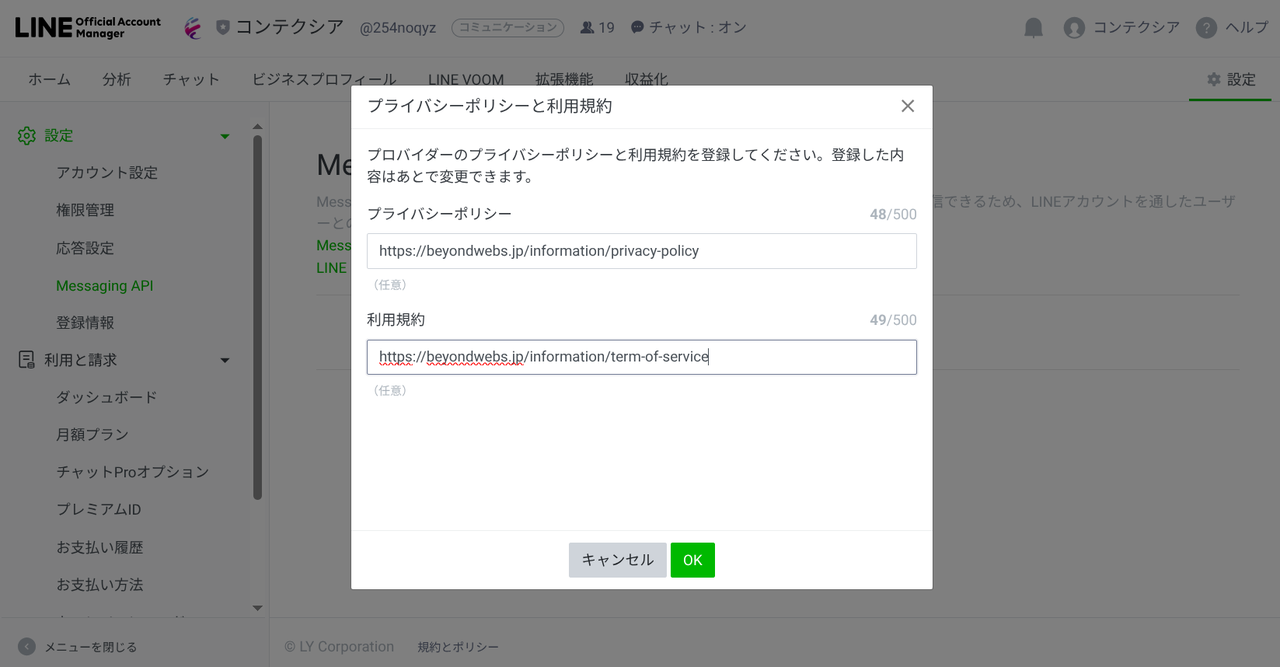Open the help question mark icon
Viewport: 1280px width, 667px height.
pos(1206,28)
